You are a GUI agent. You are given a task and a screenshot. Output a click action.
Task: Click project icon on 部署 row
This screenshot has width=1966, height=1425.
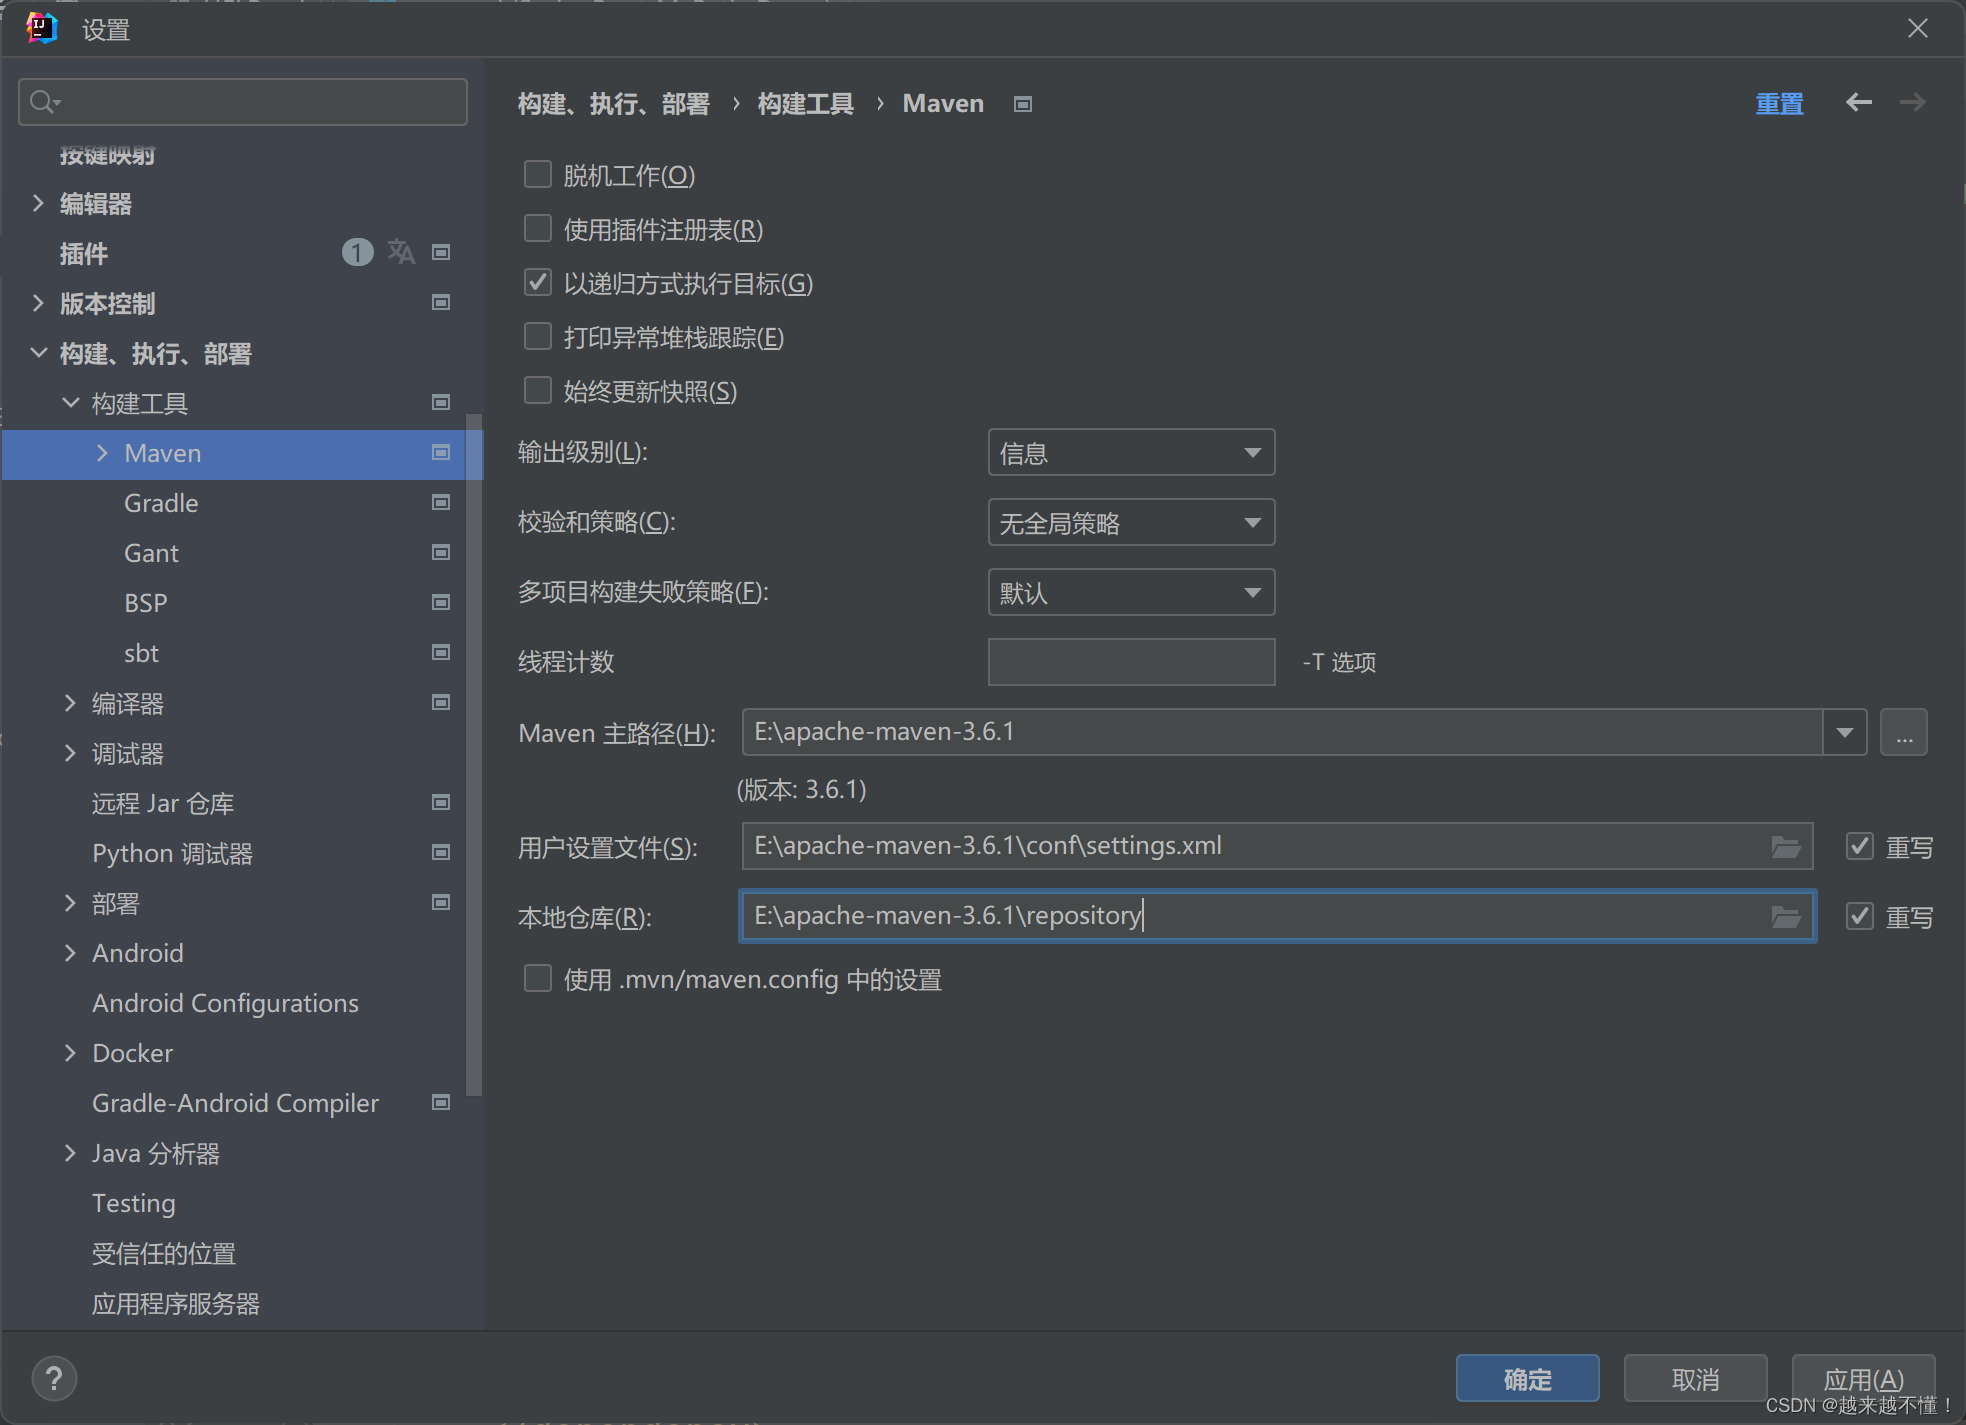tap(440, 902)
